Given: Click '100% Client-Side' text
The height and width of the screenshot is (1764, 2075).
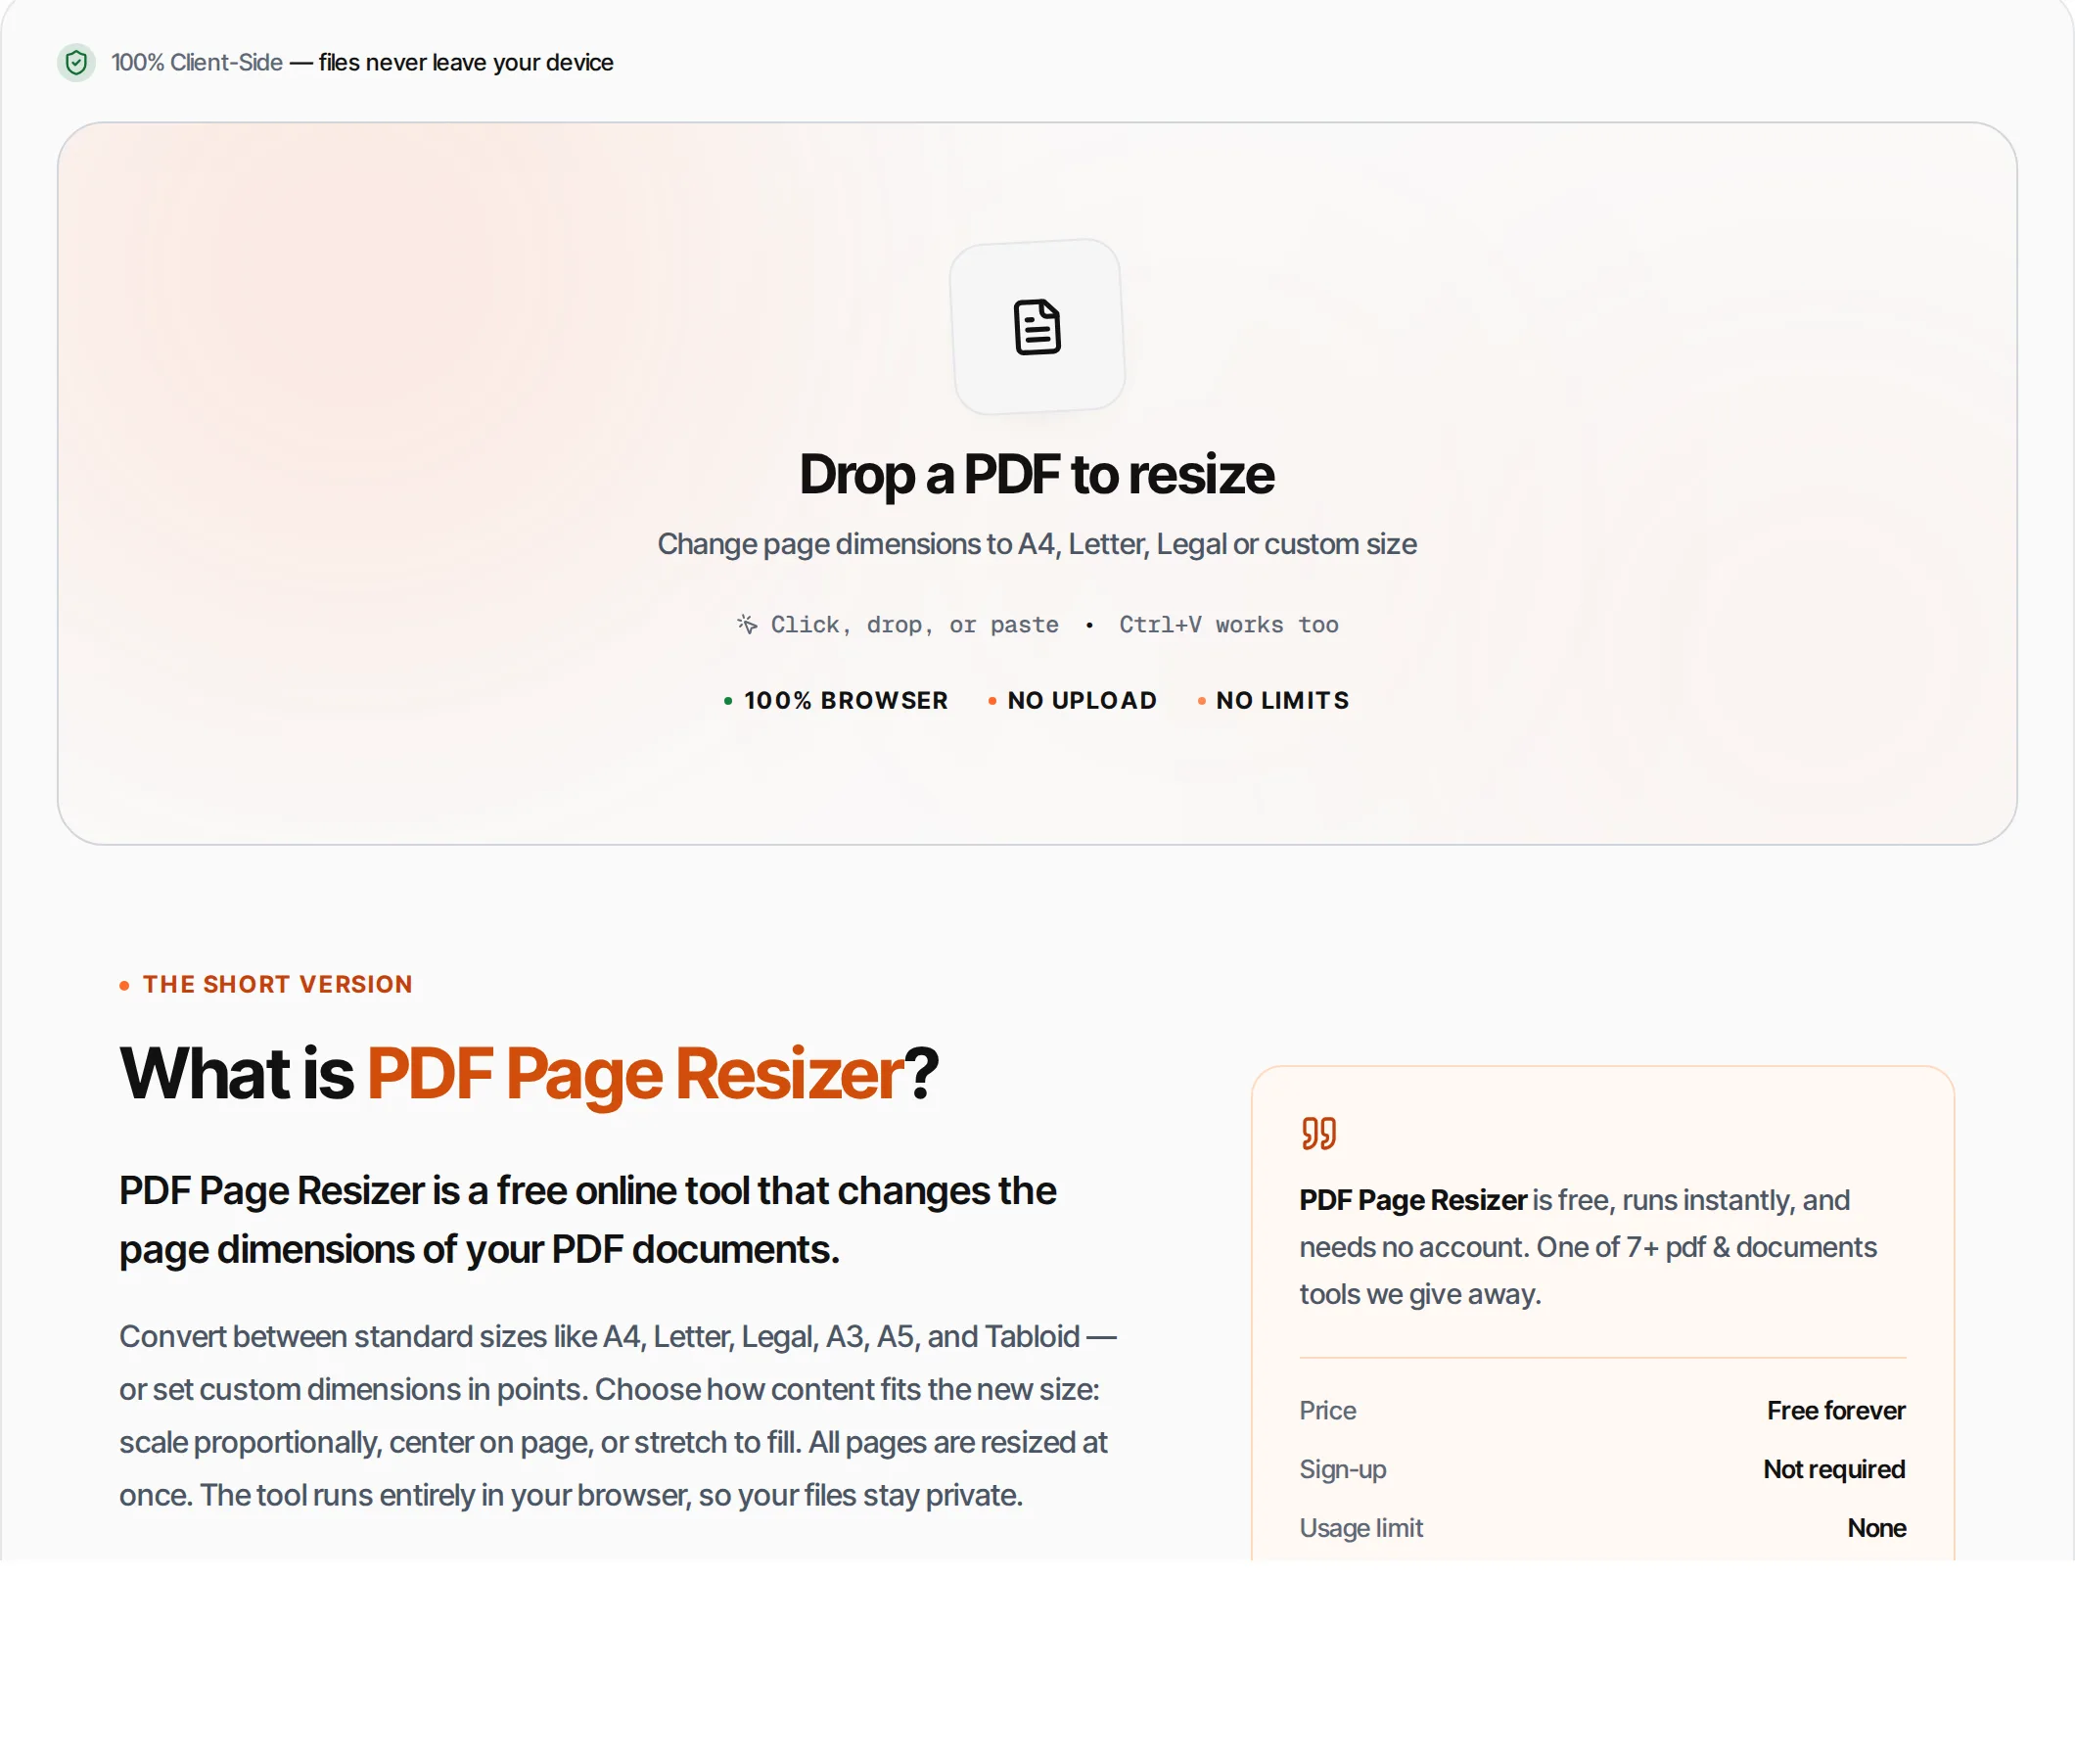Looking at the screenshot, I should (197, 63).
